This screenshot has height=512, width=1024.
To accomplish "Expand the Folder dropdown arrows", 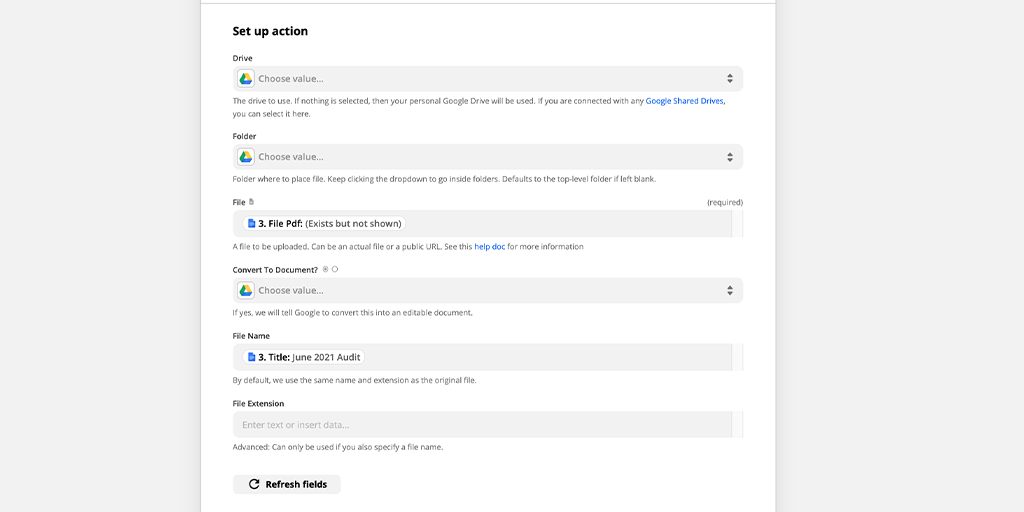I will (x=729, y=157).
